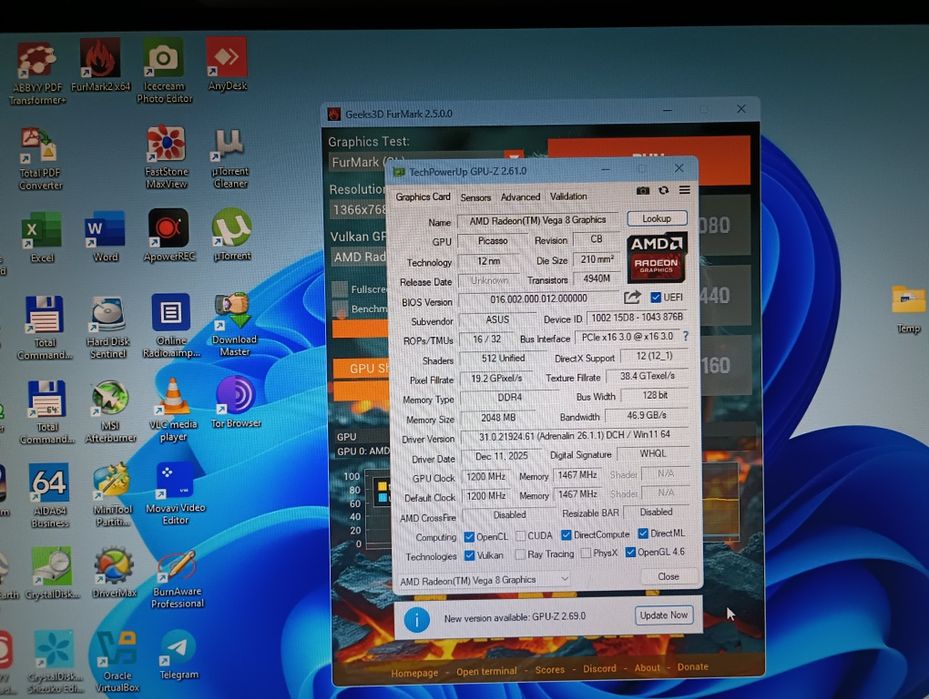
Task: Toggle the UEFI checkbox
Action: tap(656, 297)
